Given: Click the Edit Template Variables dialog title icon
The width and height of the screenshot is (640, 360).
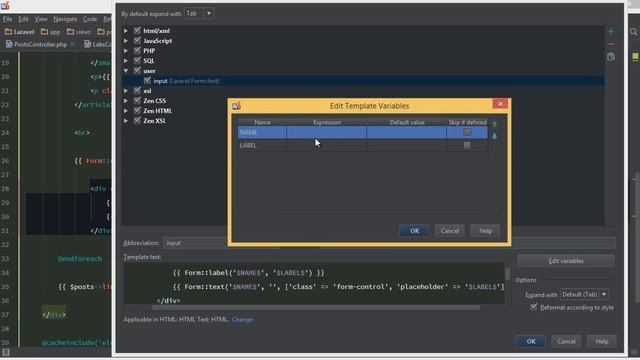Looking at the screenshot, I should pyautogui.click(x=236, y=106).
